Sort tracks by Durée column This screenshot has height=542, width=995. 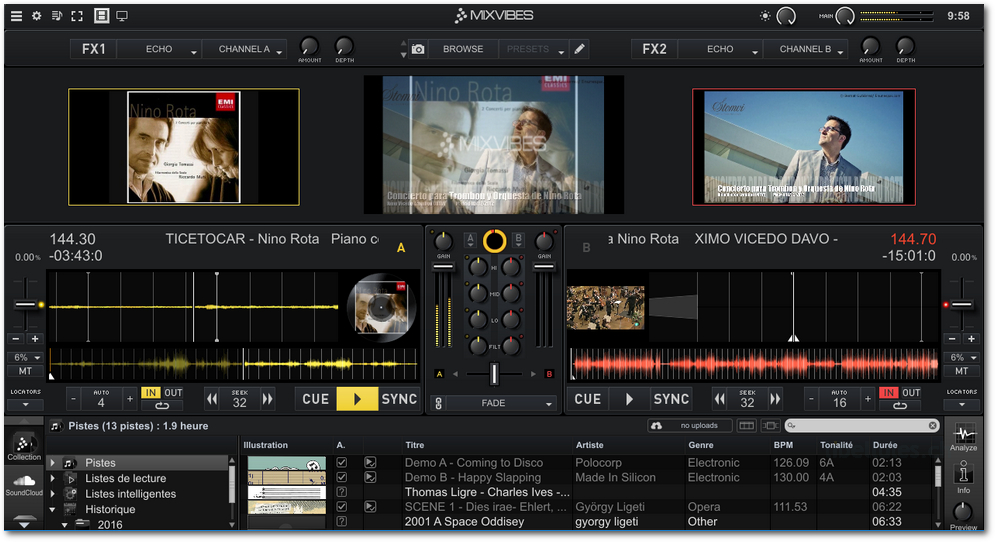[885, 445]
